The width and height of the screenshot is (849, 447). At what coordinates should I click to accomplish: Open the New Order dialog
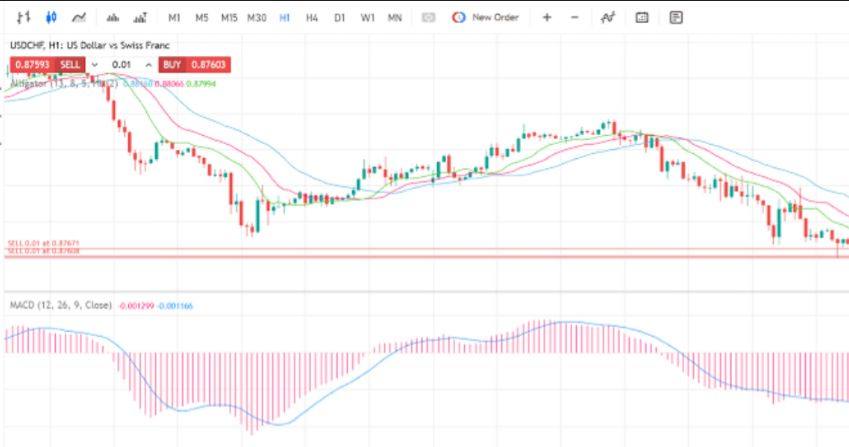tap(485, 17)
